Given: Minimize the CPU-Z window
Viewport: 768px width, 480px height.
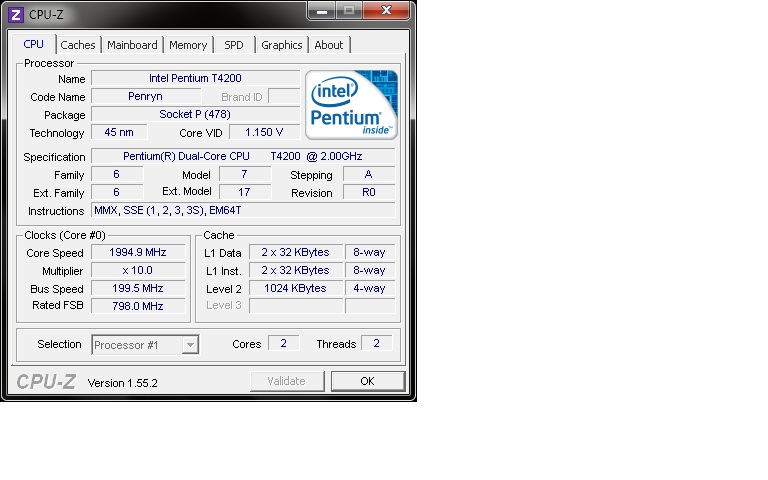Looking at the screenshot, I should [321, 10].
